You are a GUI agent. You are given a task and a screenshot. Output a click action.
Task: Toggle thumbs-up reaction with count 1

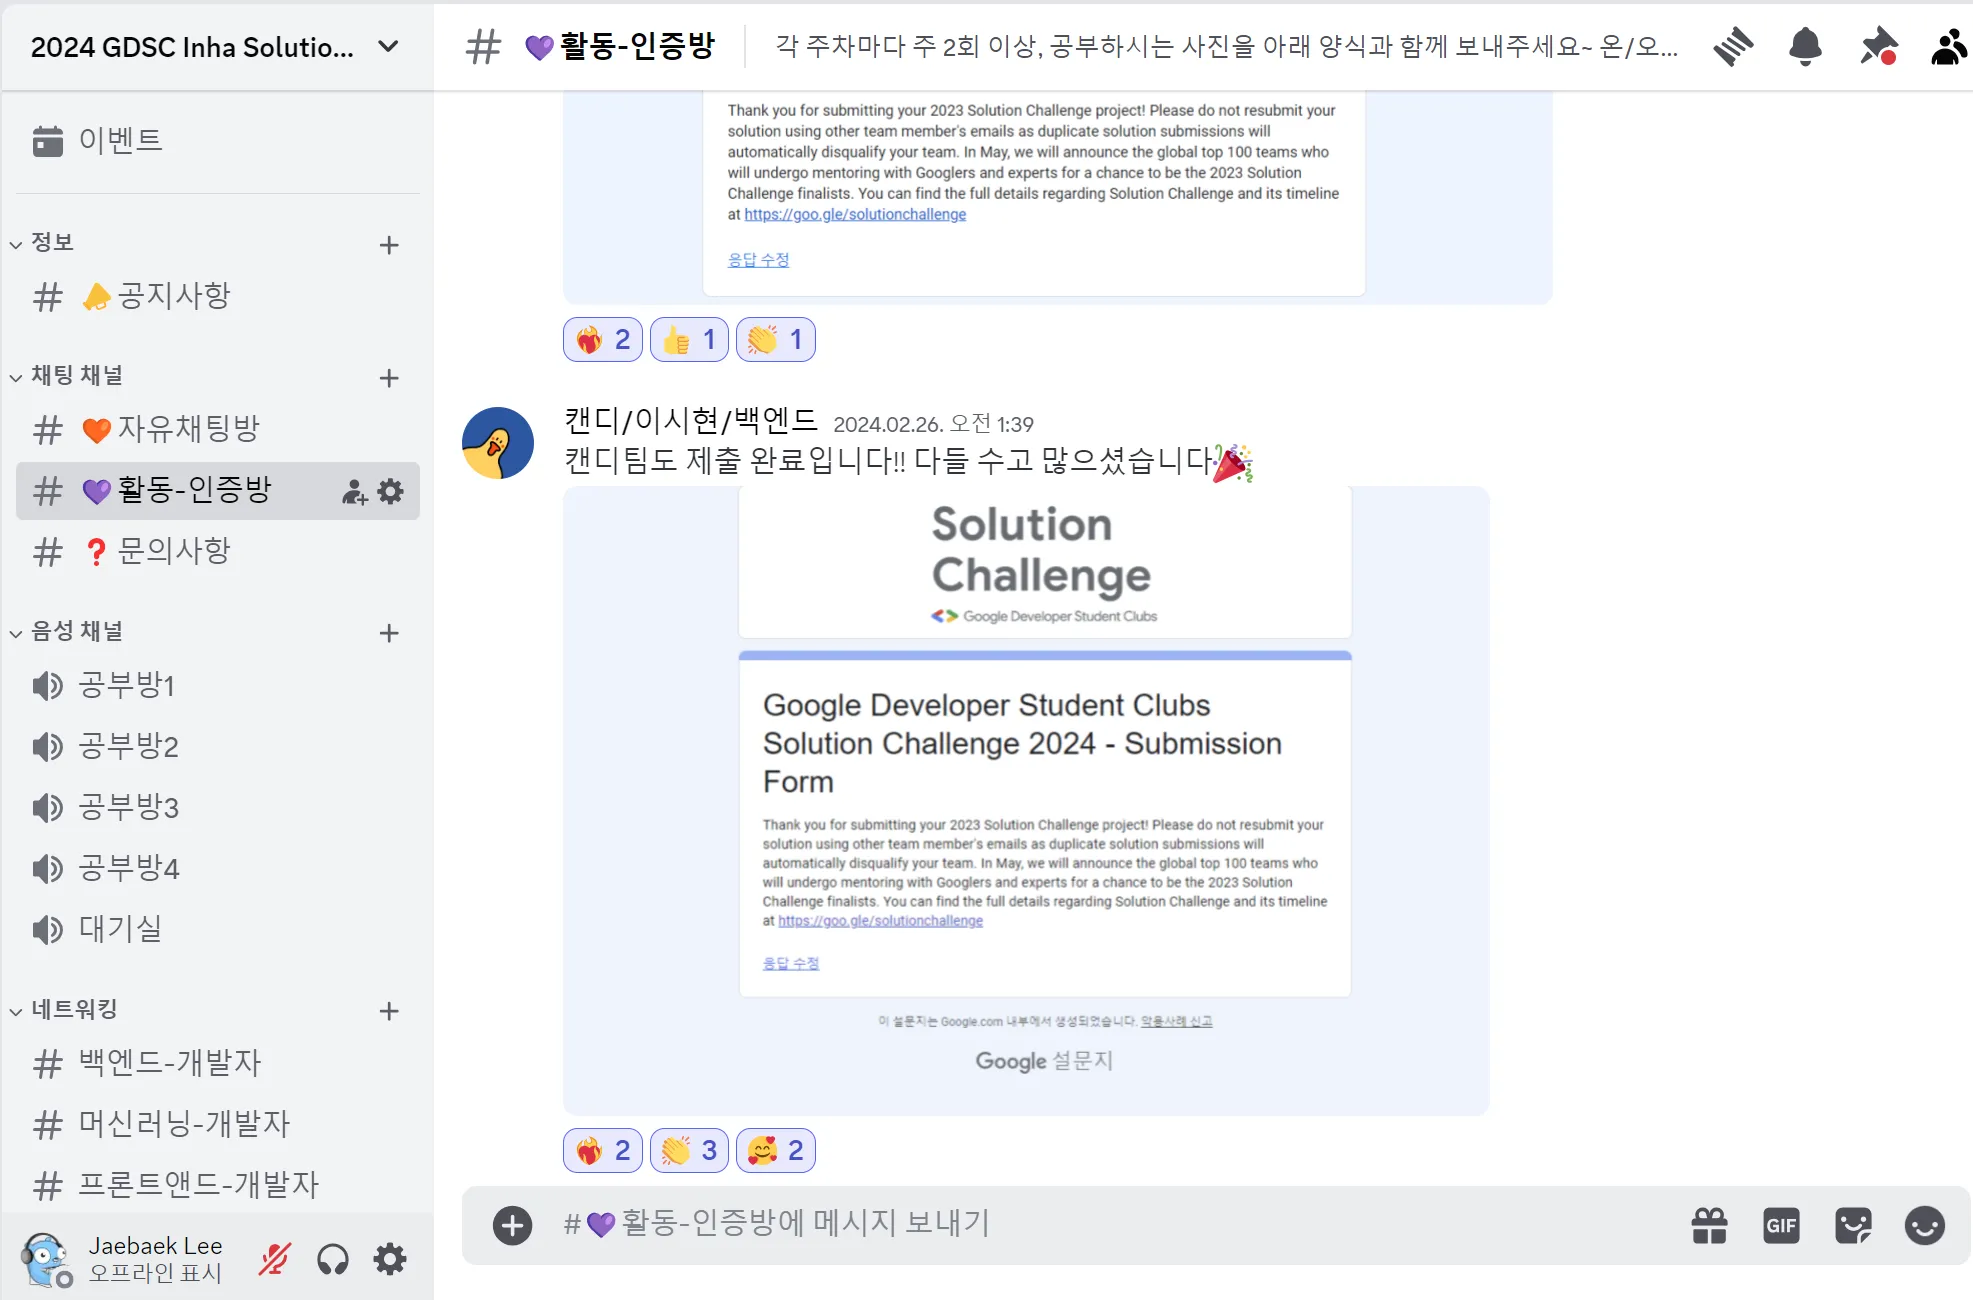click(x=689, y=340)
